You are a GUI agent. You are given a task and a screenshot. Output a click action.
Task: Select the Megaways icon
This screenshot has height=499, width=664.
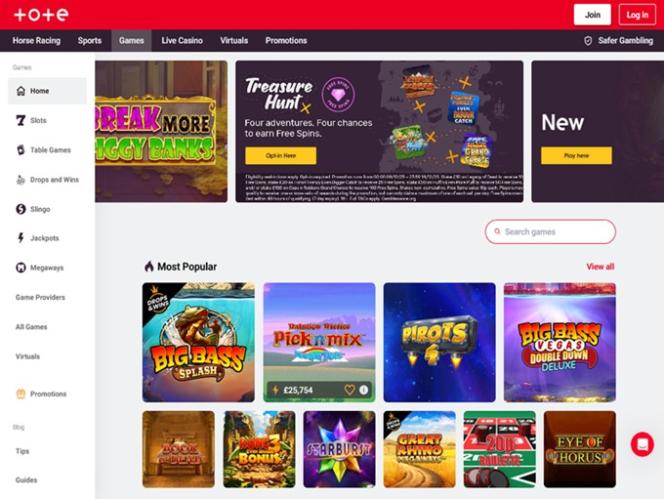(x=21, y=268)
